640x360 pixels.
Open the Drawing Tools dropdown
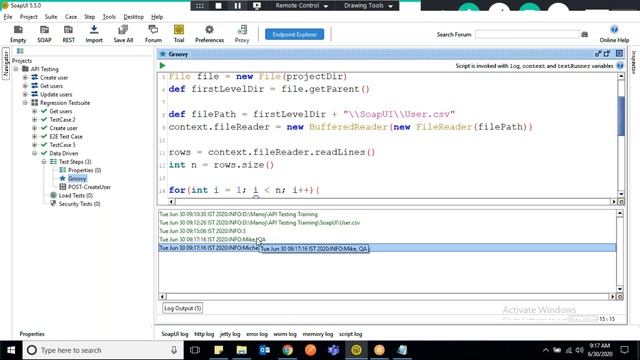coord(368,6)
